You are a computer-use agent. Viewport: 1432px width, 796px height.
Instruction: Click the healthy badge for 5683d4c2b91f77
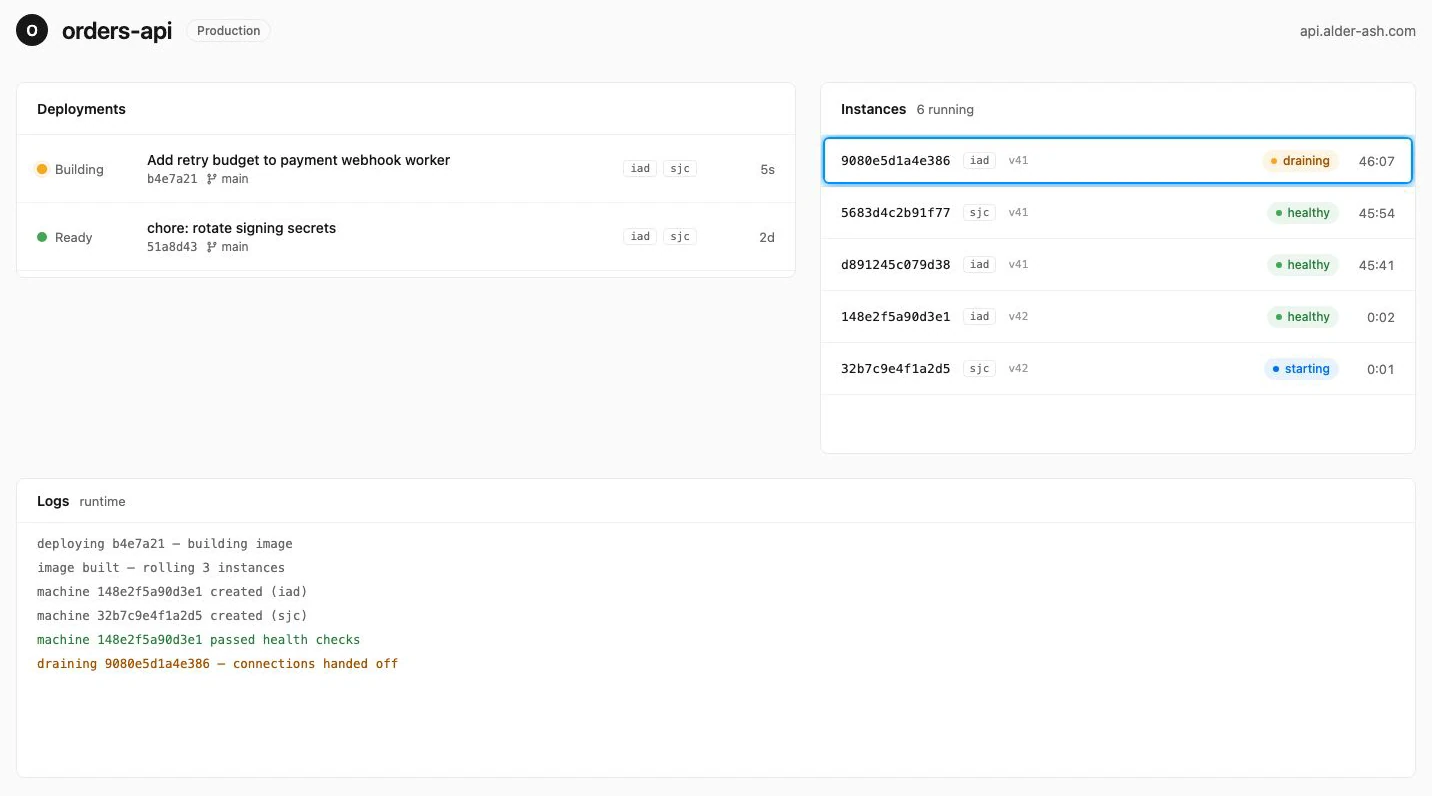pyautogui.click(x=1302, y=213)
